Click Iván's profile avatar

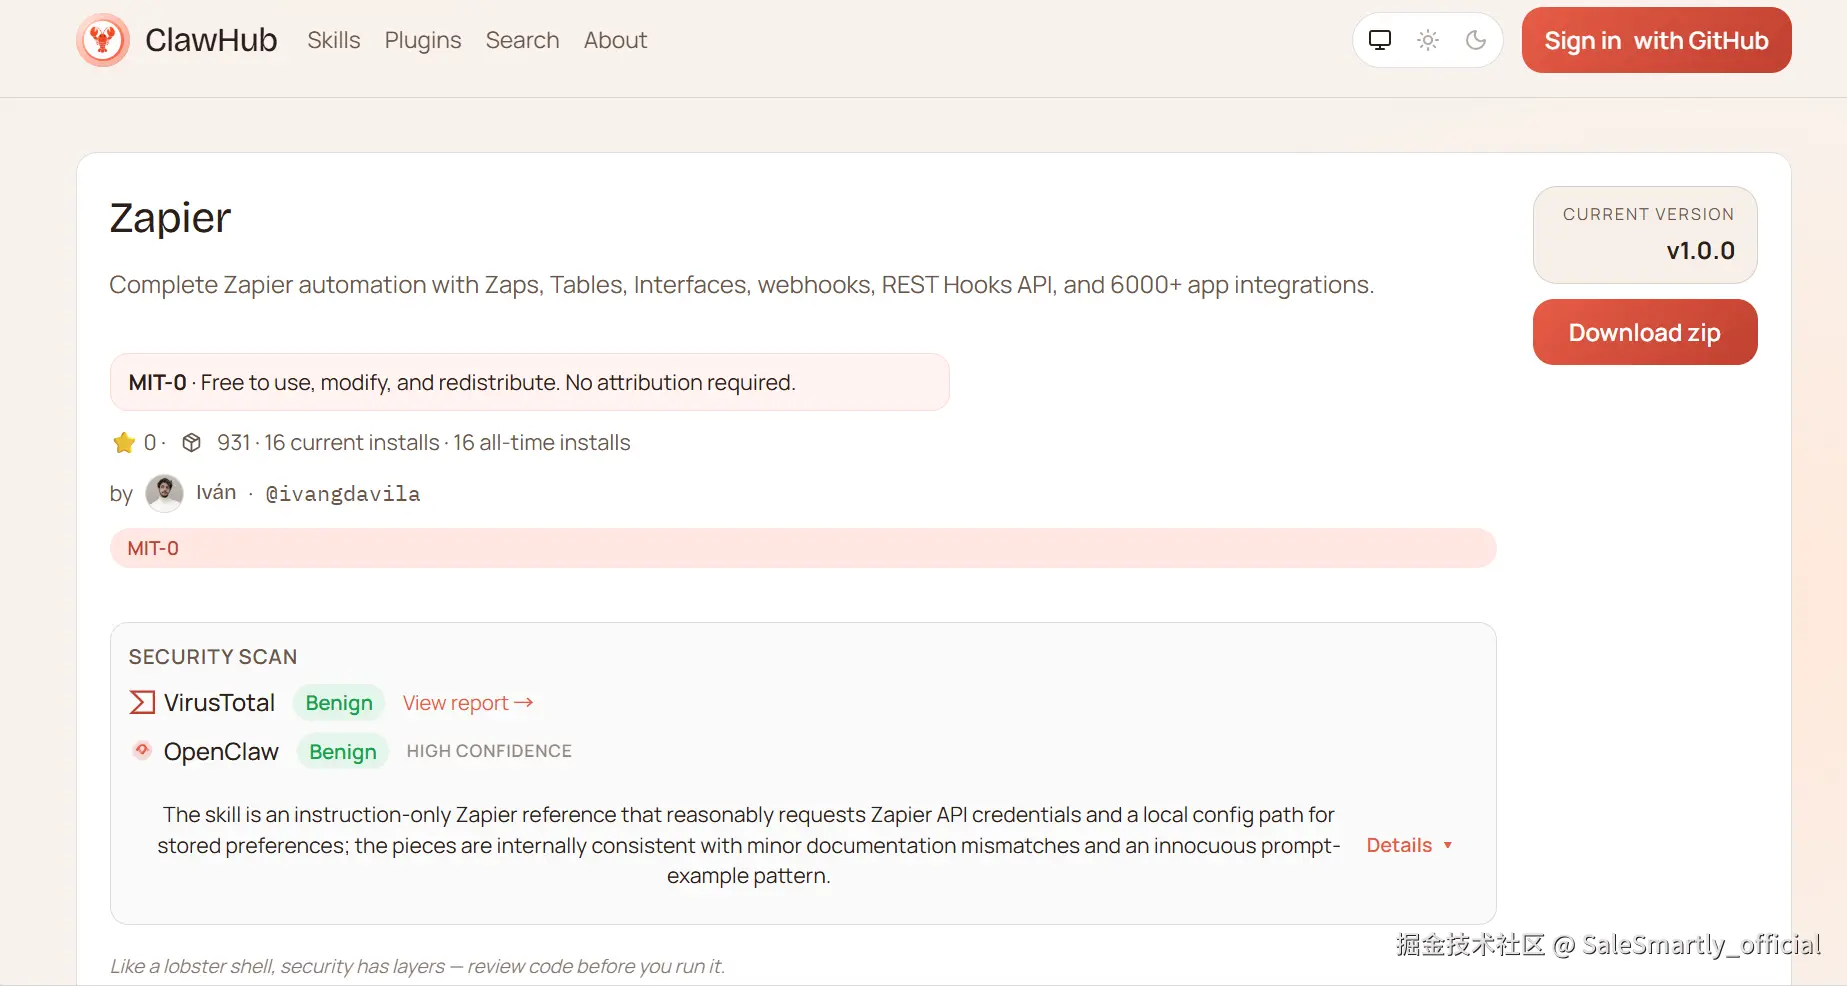coord(164,493)
